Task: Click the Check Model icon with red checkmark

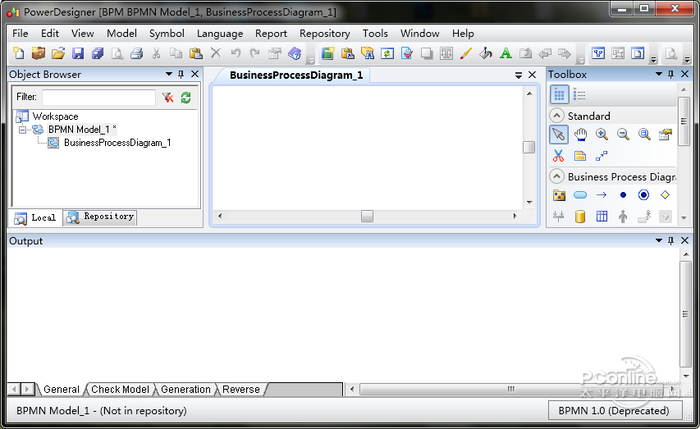Action: (407, 54)
